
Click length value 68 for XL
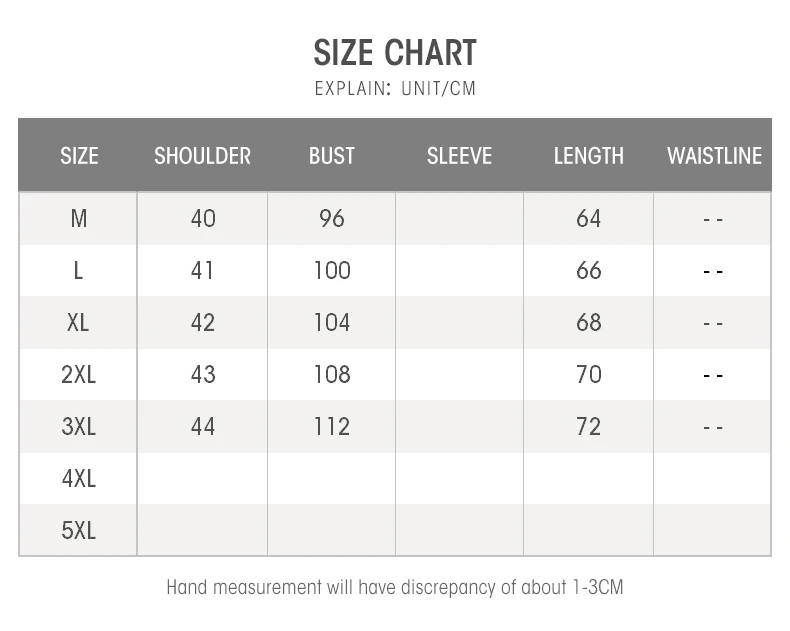tap(588, 323)
